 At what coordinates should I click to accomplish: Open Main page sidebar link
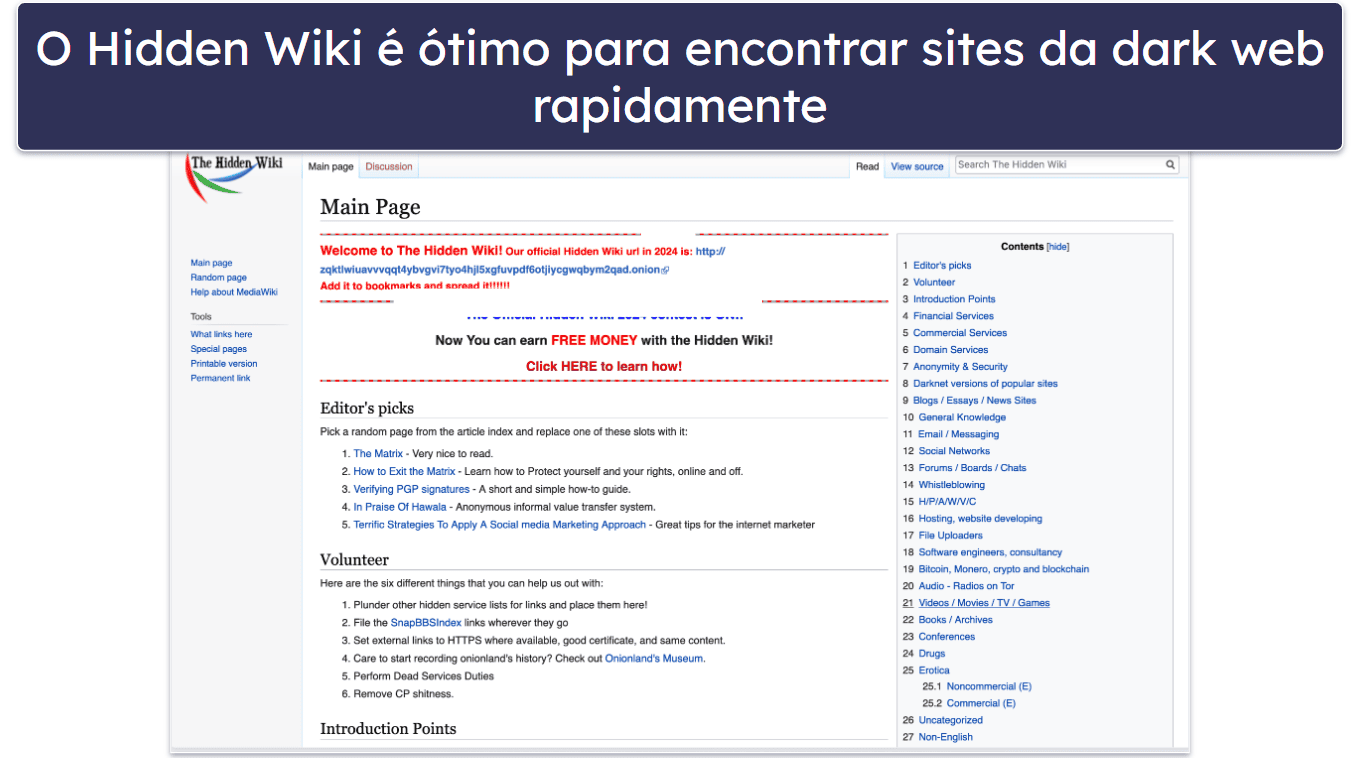pos(212,263)
